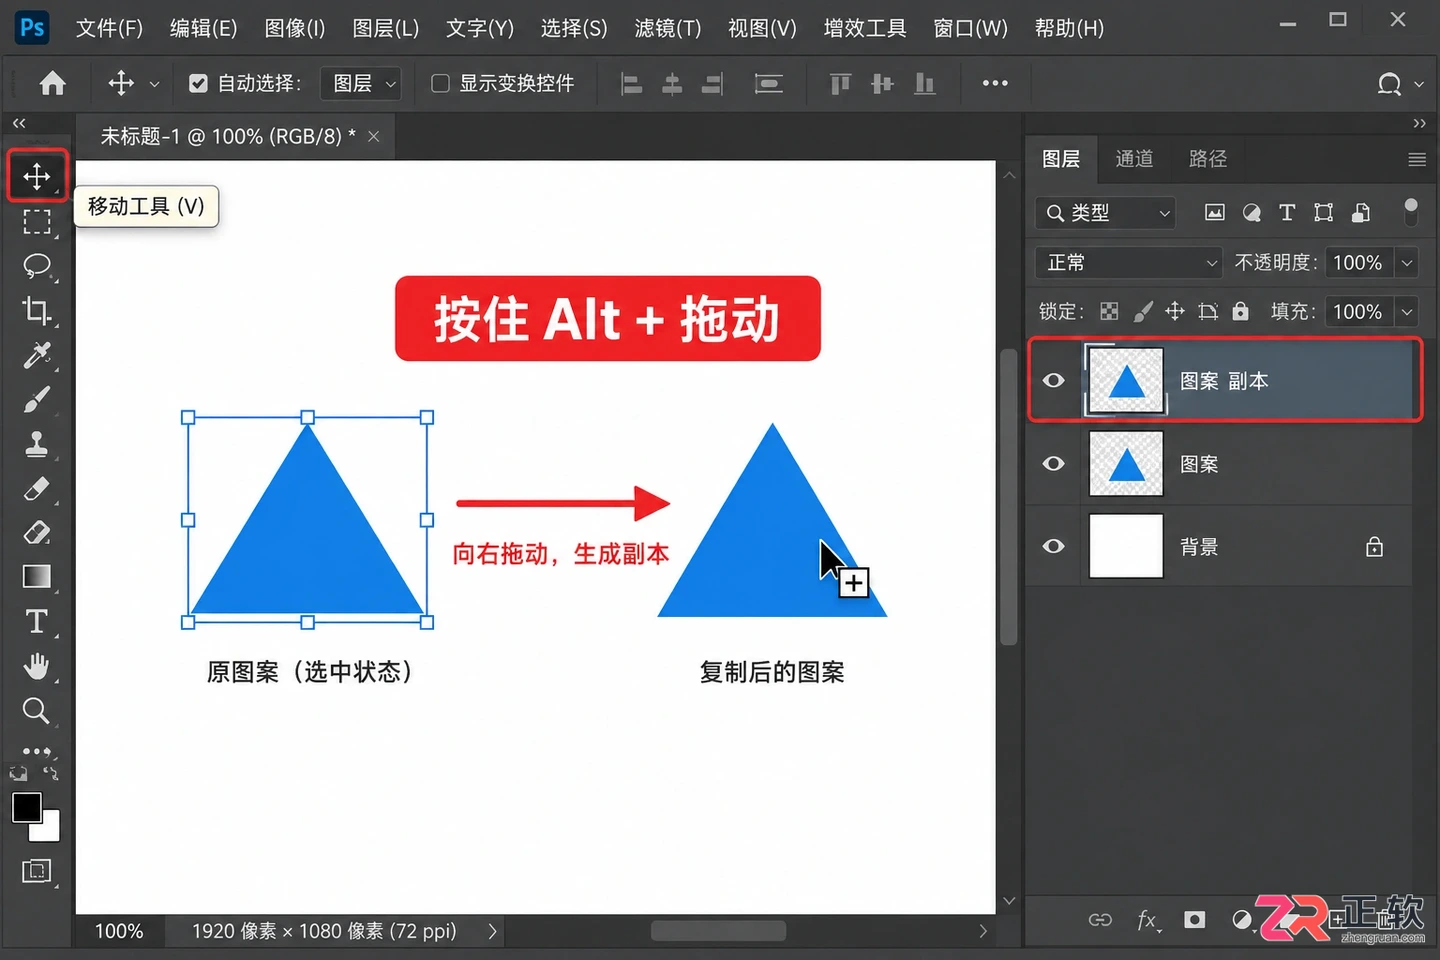The height and width of the screenshot is (960, 1440).
Task: Click the align top edges icon
Action: [x=840, y=84]
